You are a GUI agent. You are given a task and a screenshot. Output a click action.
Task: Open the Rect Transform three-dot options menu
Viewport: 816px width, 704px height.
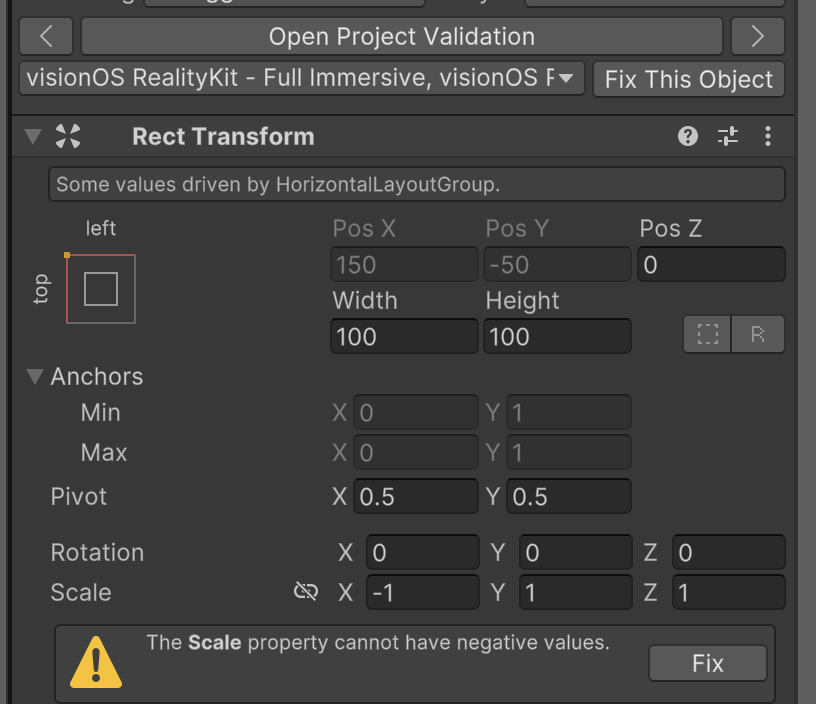(x=767, y=136)
